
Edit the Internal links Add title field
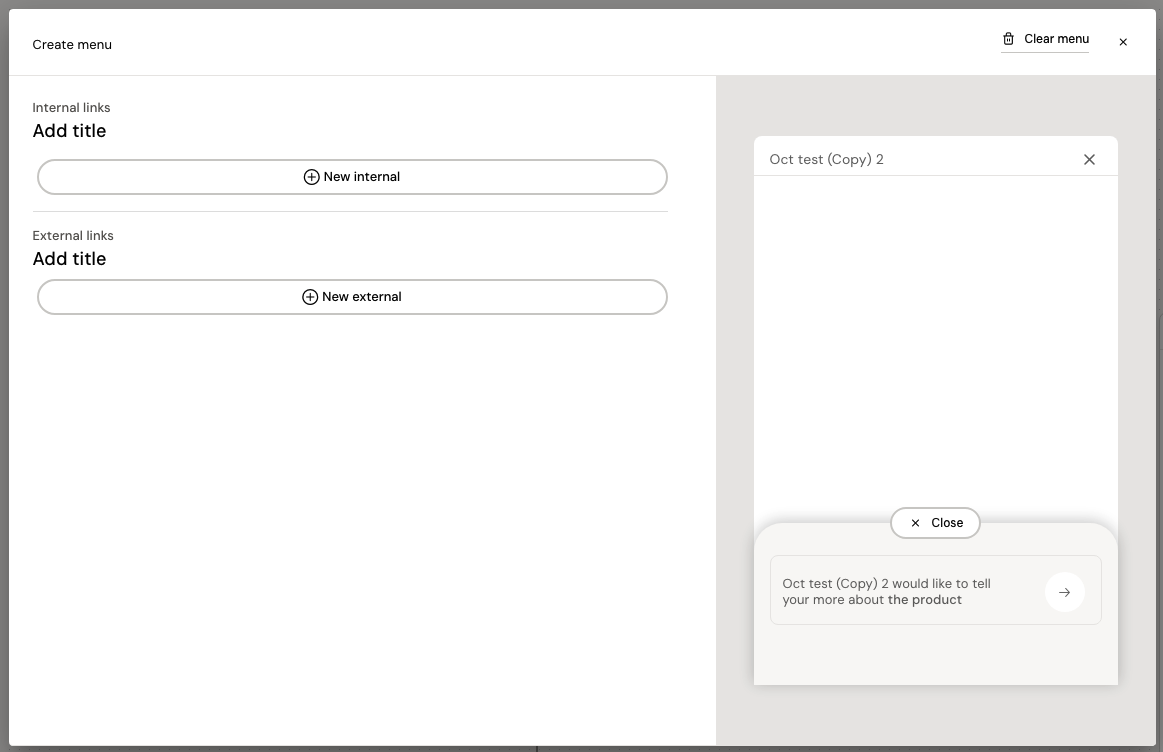tap(69, 131)
